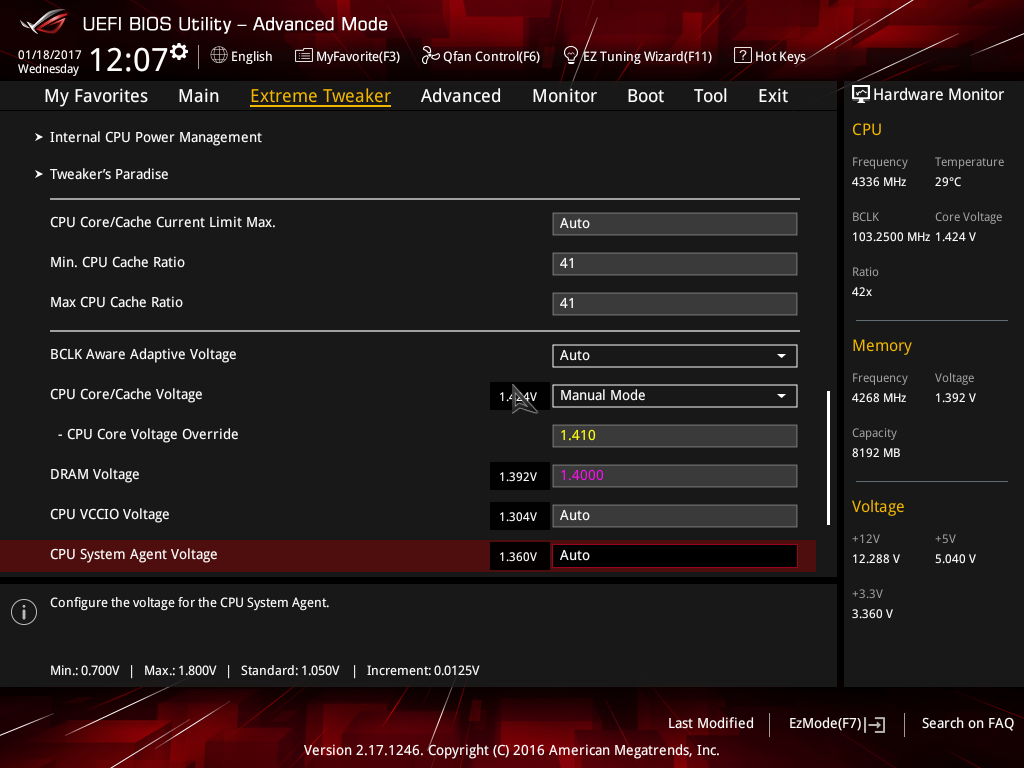1024x768 pixels.
Task: Click CPU System Agent Voltage Auto field
Action: click(675, 556)
